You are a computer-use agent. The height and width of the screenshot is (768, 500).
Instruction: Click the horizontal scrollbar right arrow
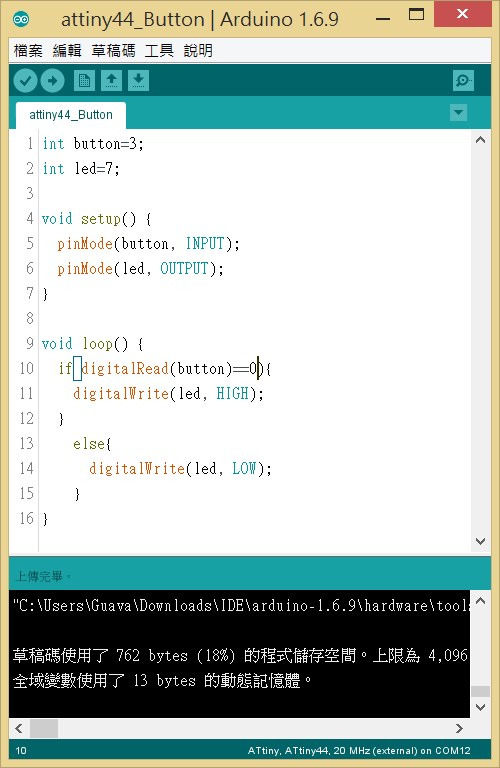point(459,728)
